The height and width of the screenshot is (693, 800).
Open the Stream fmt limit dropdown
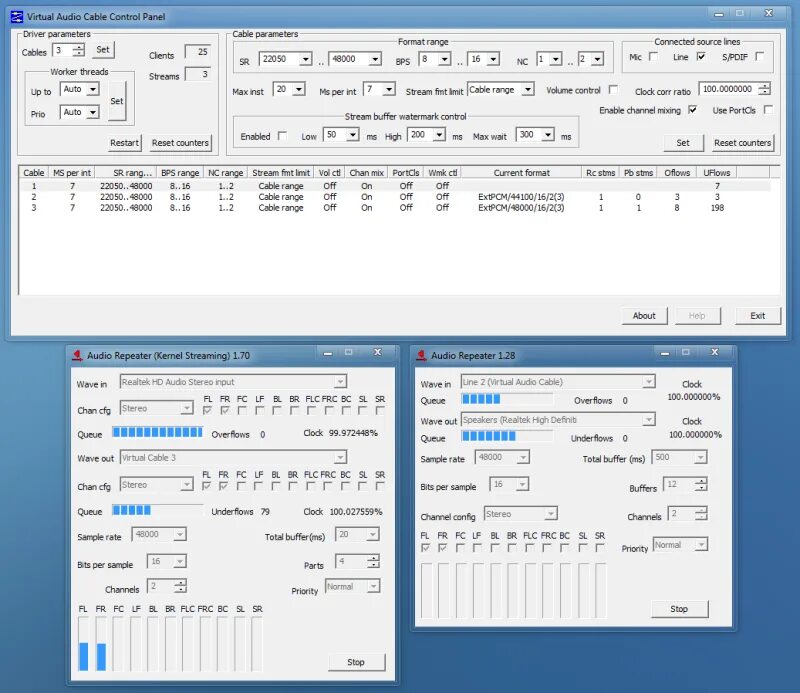(x=528, y=90)
